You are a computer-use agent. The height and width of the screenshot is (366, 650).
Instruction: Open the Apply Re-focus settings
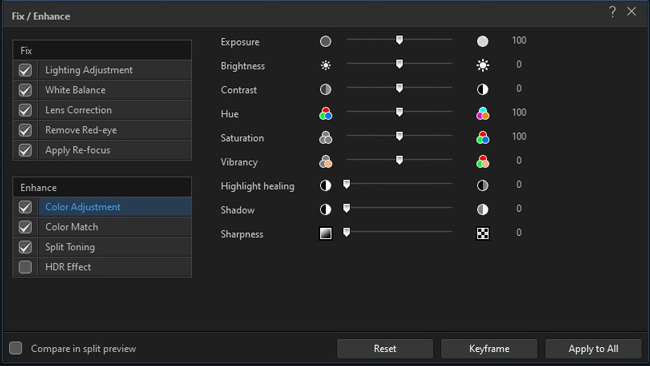click(115, 150)
